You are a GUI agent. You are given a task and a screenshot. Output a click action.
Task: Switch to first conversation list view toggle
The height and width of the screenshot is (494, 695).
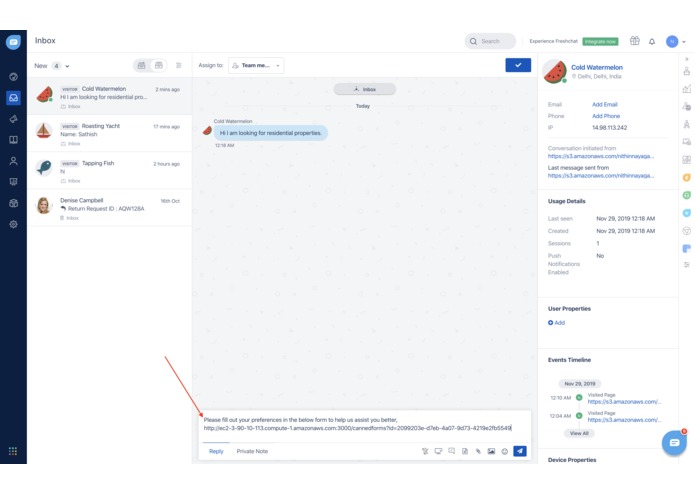[141, 66]
